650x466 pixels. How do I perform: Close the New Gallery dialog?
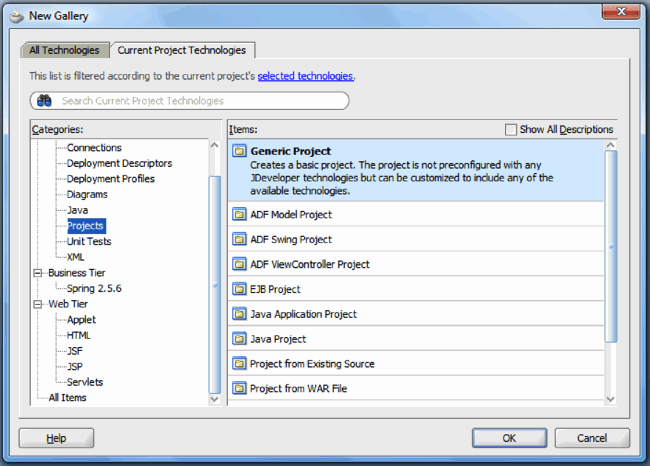(621, 12)
